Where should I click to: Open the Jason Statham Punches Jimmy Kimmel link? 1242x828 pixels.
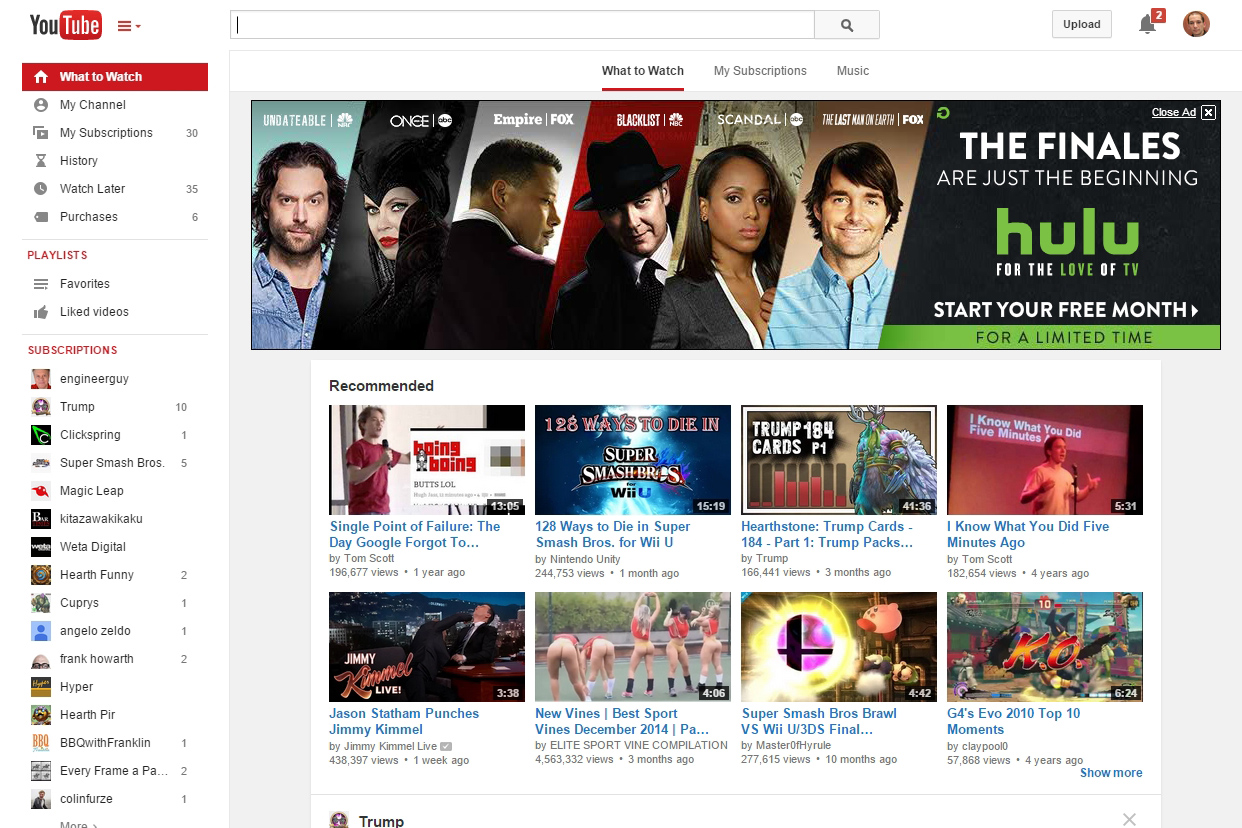tap(404, 721)
